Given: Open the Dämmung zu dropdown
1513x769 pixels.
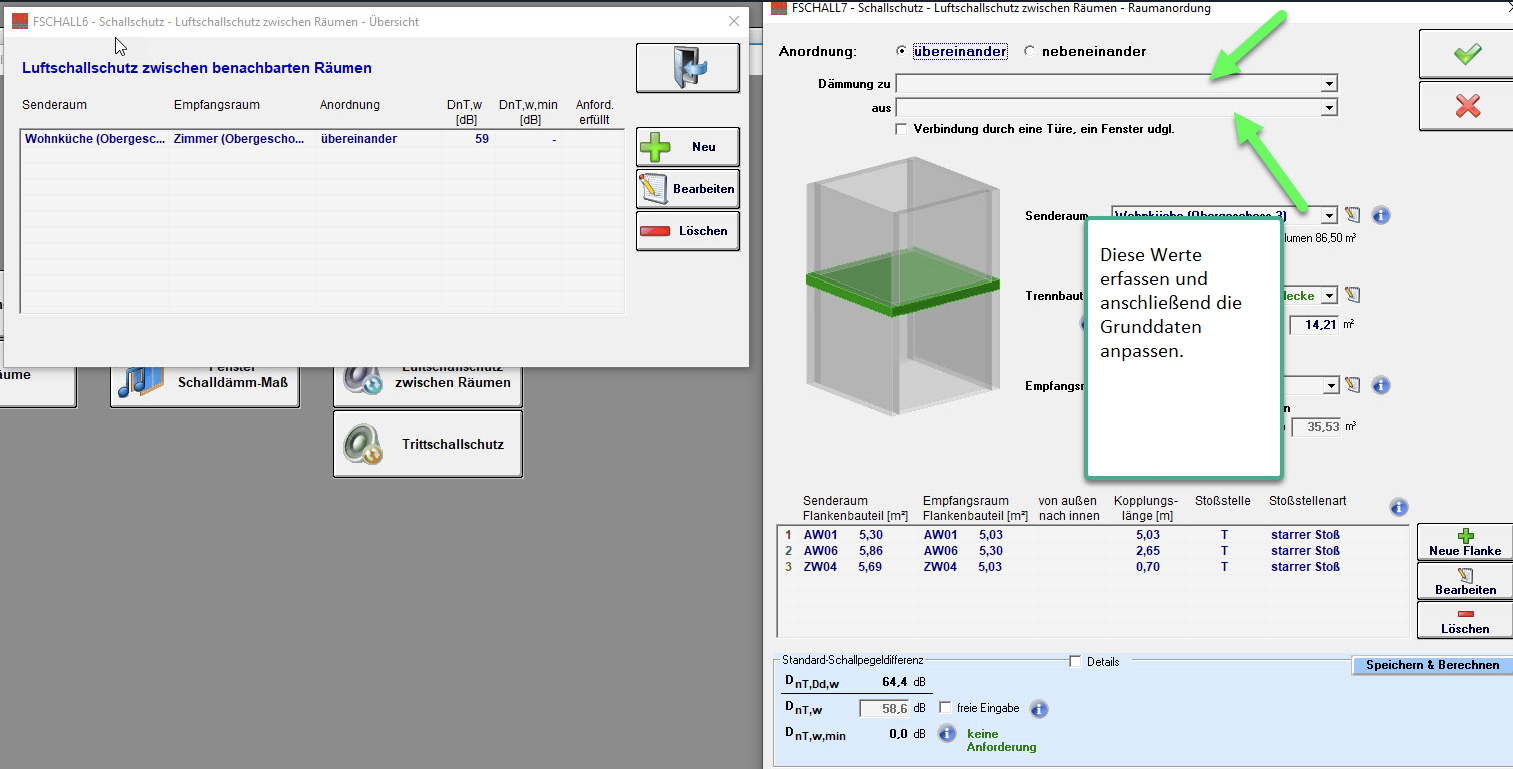Looking at the screenshot, I should [1328, 84].
